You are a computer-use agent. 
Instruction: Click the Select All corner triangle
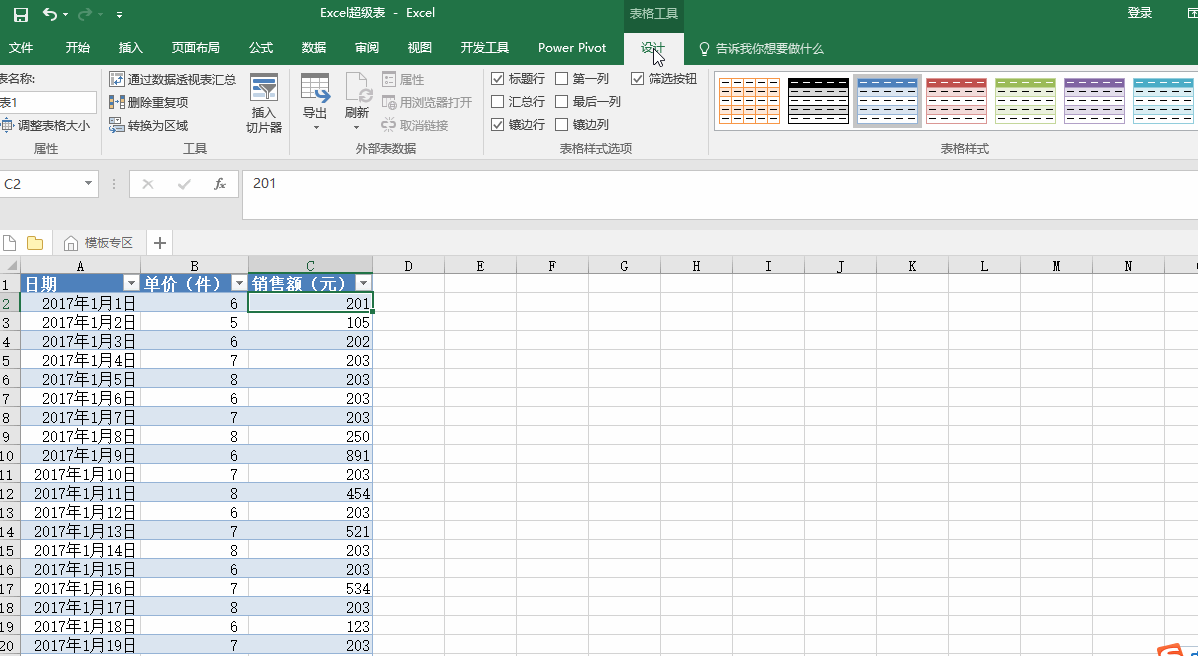click(11, 266)
